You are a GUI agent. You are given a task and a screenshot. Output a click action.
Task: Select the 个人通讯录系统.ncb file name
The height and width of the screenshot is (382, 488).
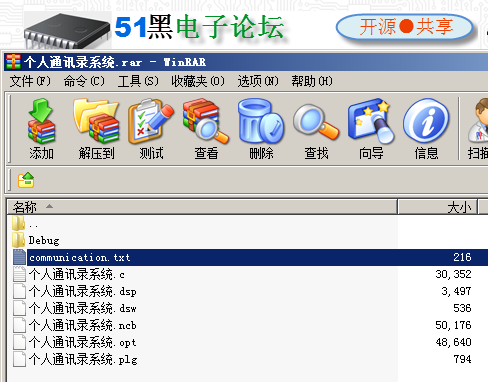click(82, 325)
